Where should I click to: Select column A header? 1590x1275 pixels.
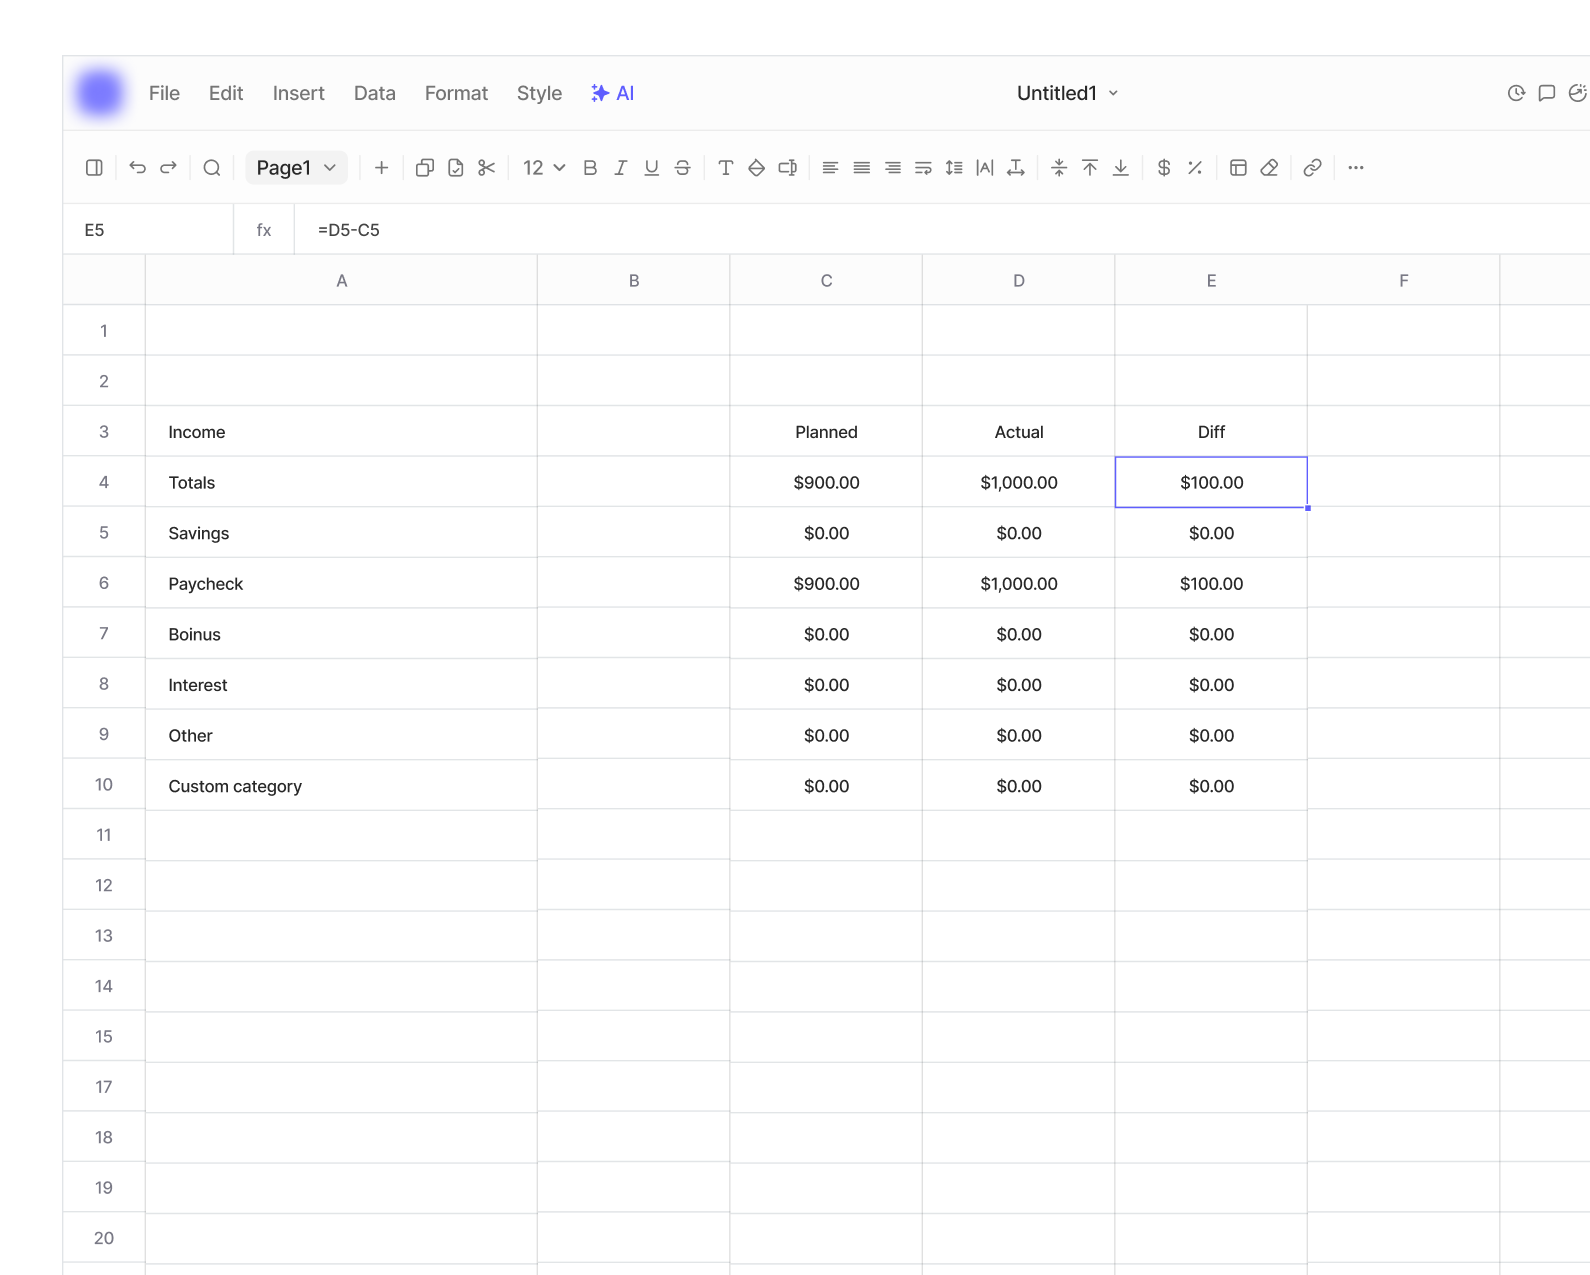[342, 281]
